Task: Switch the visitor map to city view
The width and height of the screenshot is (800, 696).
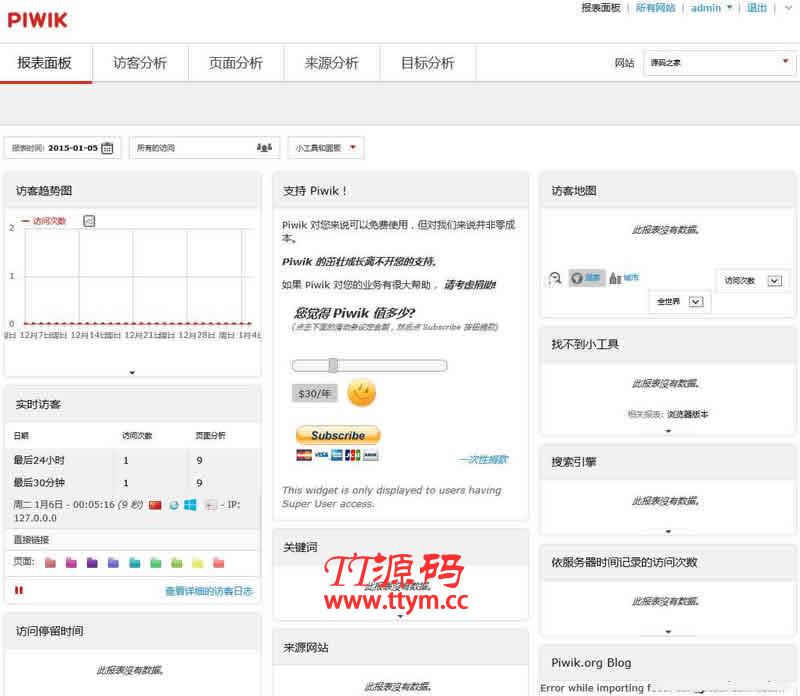Action: [624, 278]
